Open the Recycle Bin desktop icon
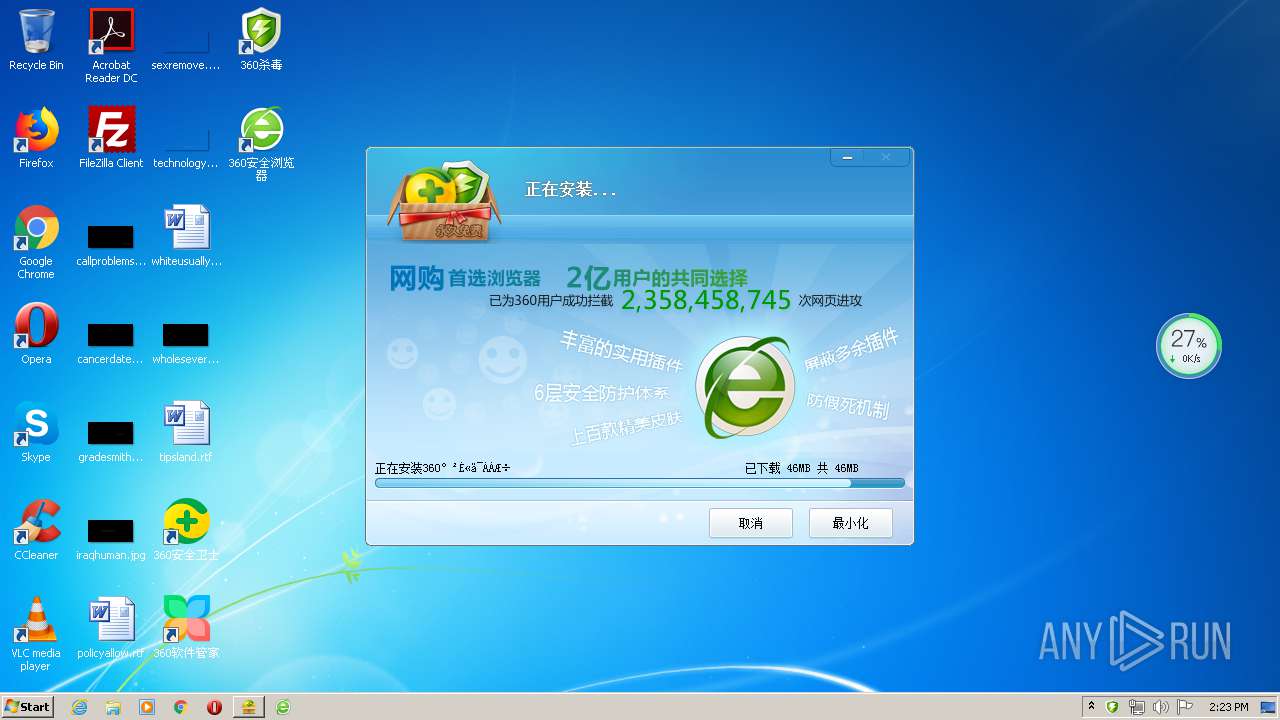Image resolution: width=1280 pixels, height=720 pixels. tap(36, 40)
